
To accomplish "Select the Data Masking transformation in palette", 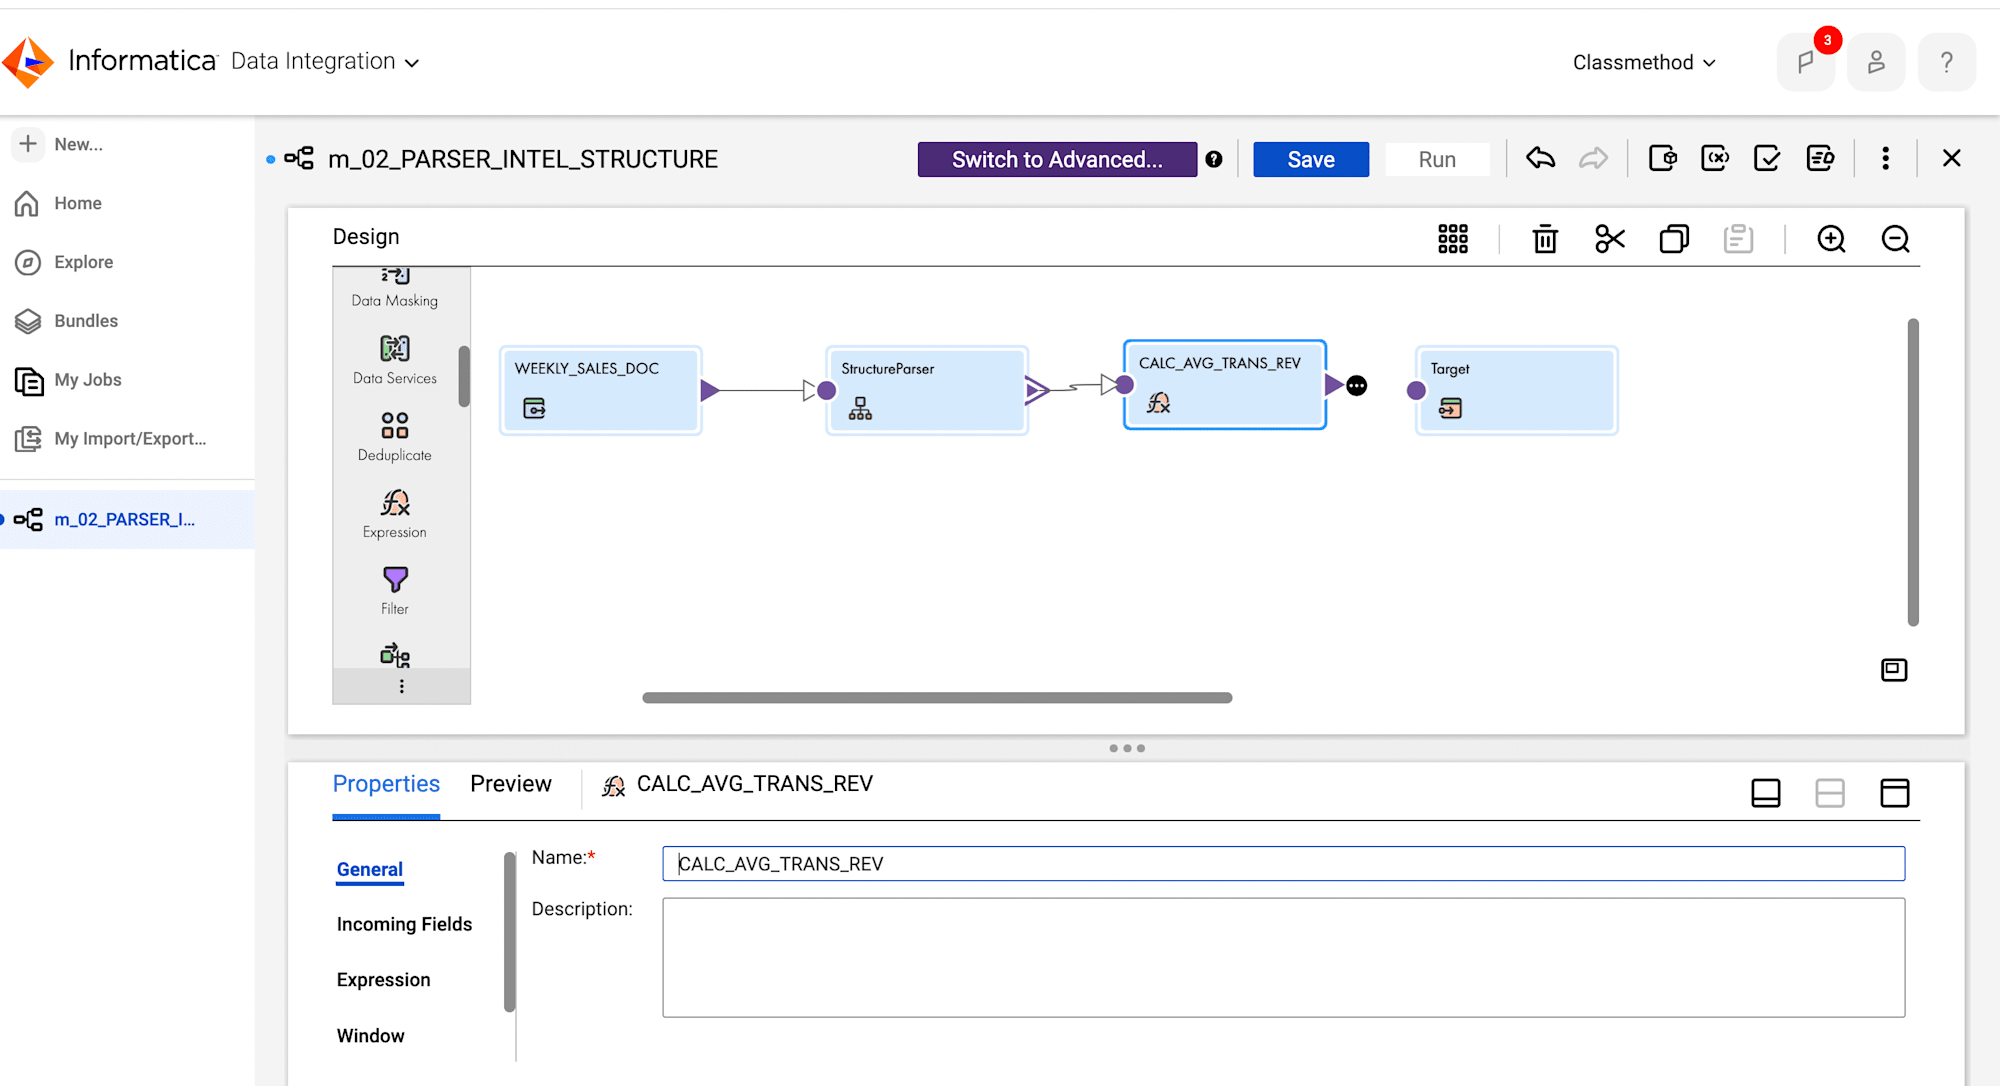I will (x=395, y=289).
